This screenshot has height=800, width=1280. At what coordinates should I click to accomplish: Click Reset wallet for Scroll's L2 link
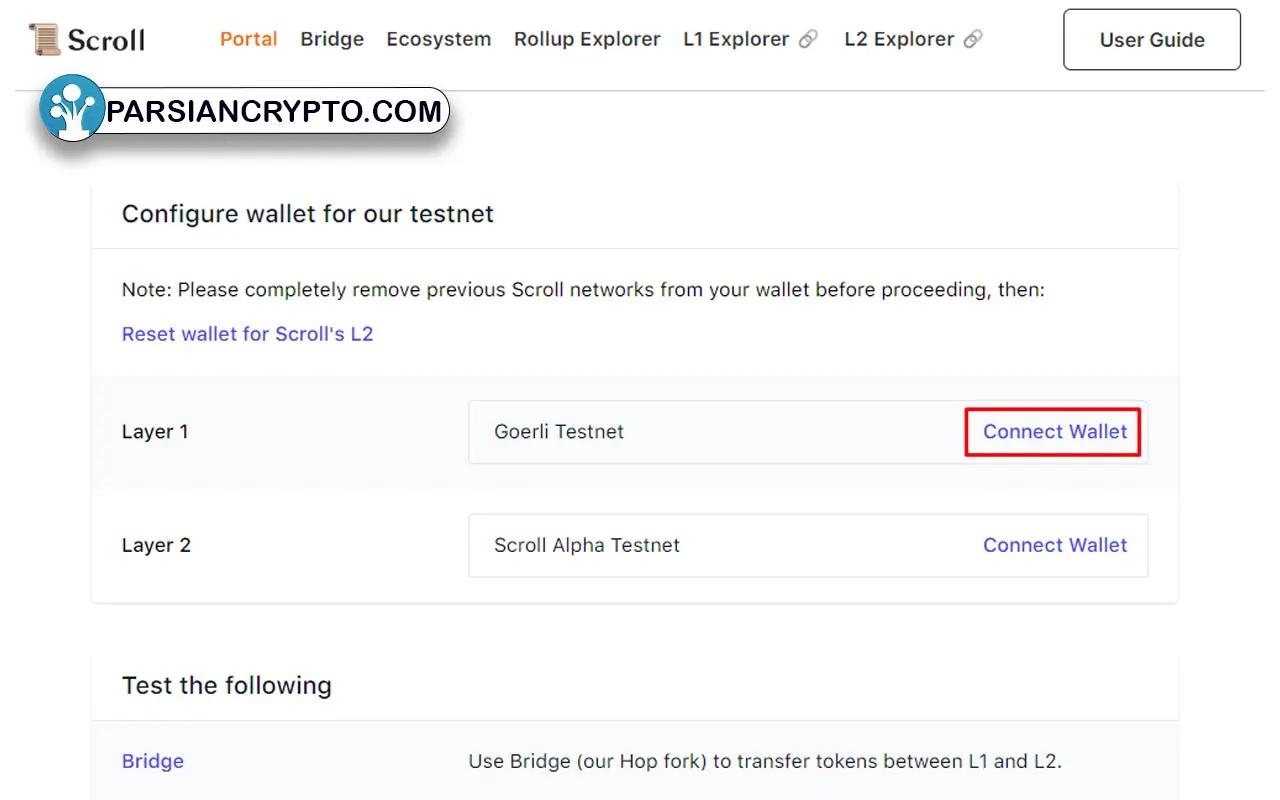click(x=247, y=334)
